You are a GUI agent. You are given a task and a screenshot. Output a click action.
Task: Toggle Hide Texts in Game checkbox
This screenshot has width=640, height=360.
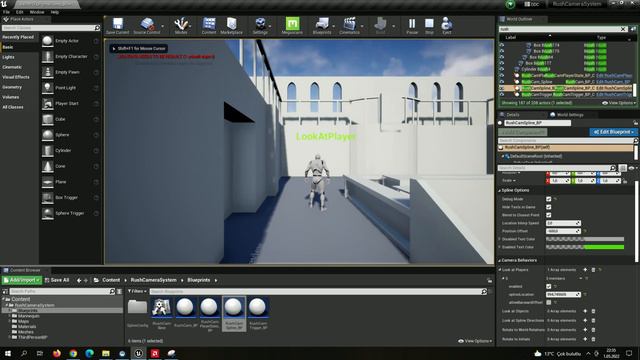(549, 207)
